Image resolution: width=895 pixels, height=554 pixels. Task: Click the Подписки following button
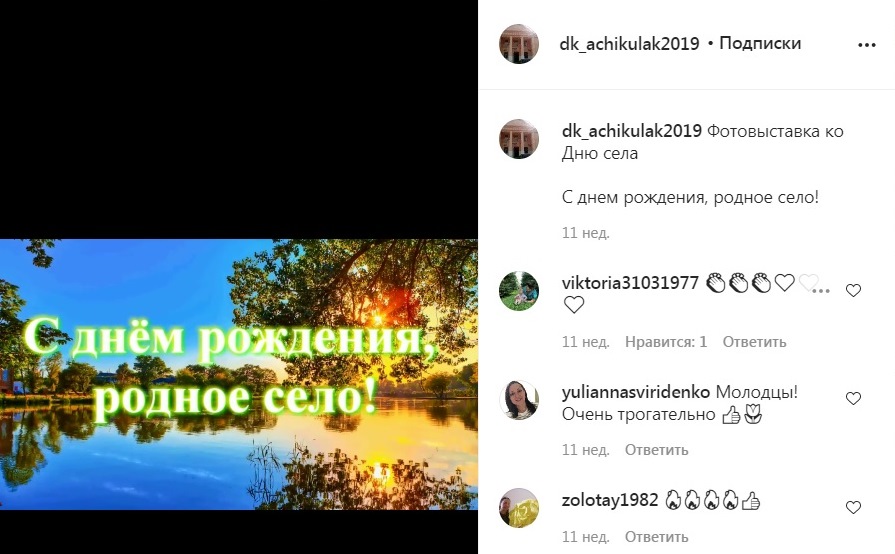pos(760,43)
